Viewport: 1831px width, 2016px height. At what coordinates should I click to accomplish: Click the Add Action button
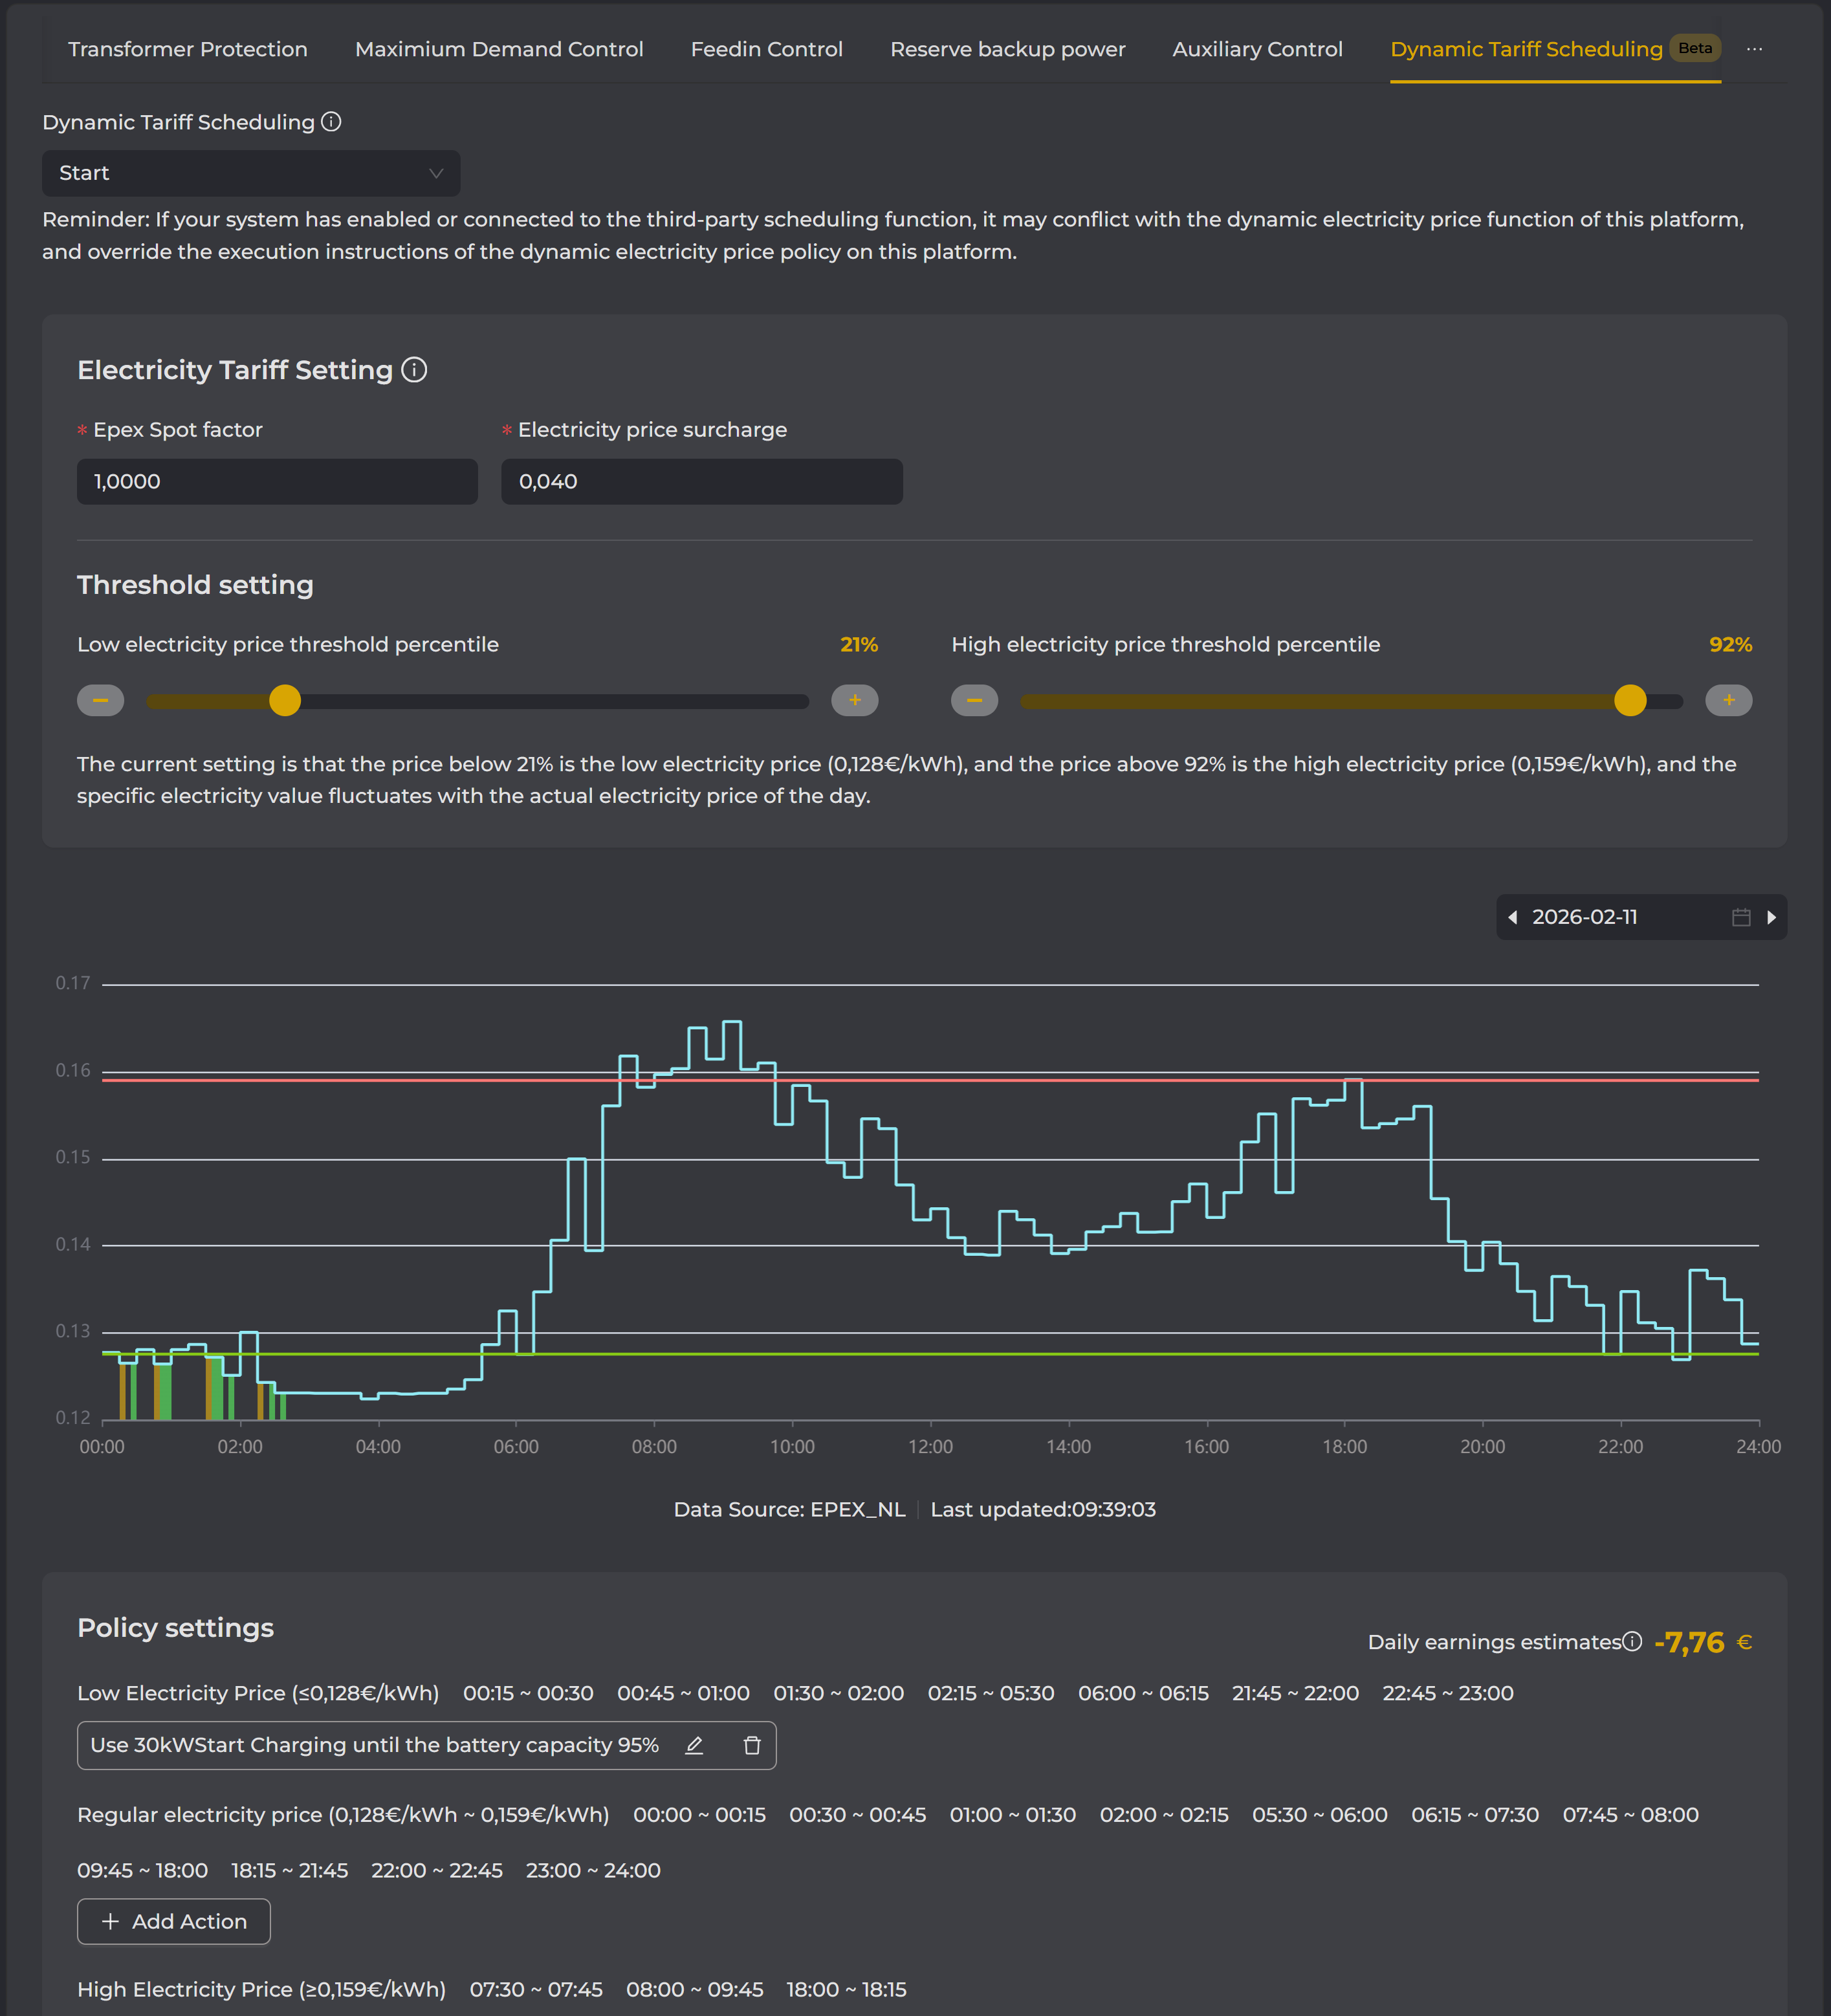click(x=174, y=1921)
